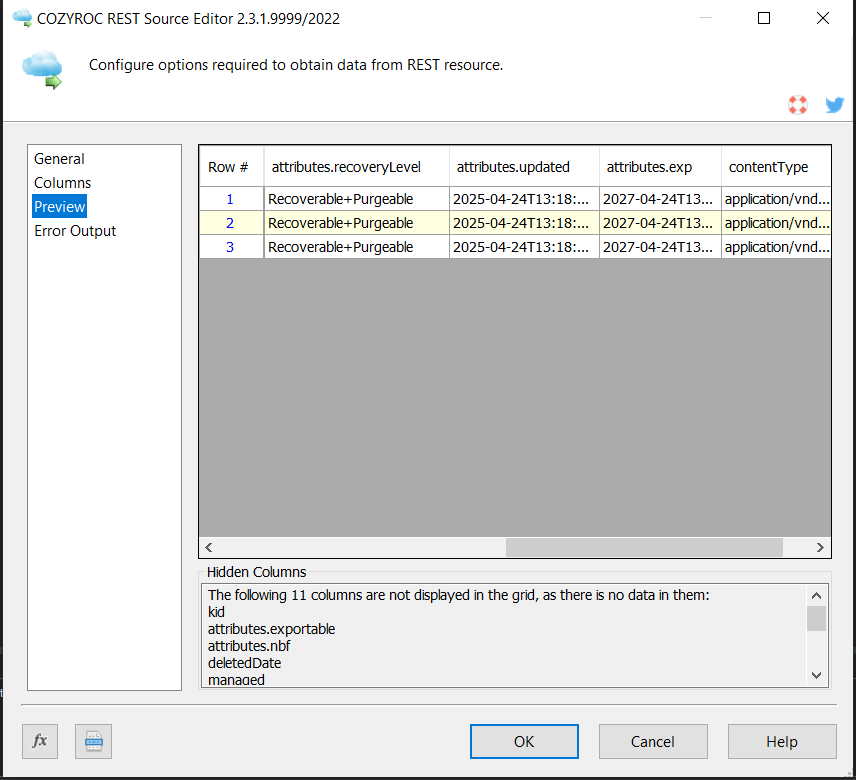Confirm with the OK button
856x780 pixels.
pos(524,741)
